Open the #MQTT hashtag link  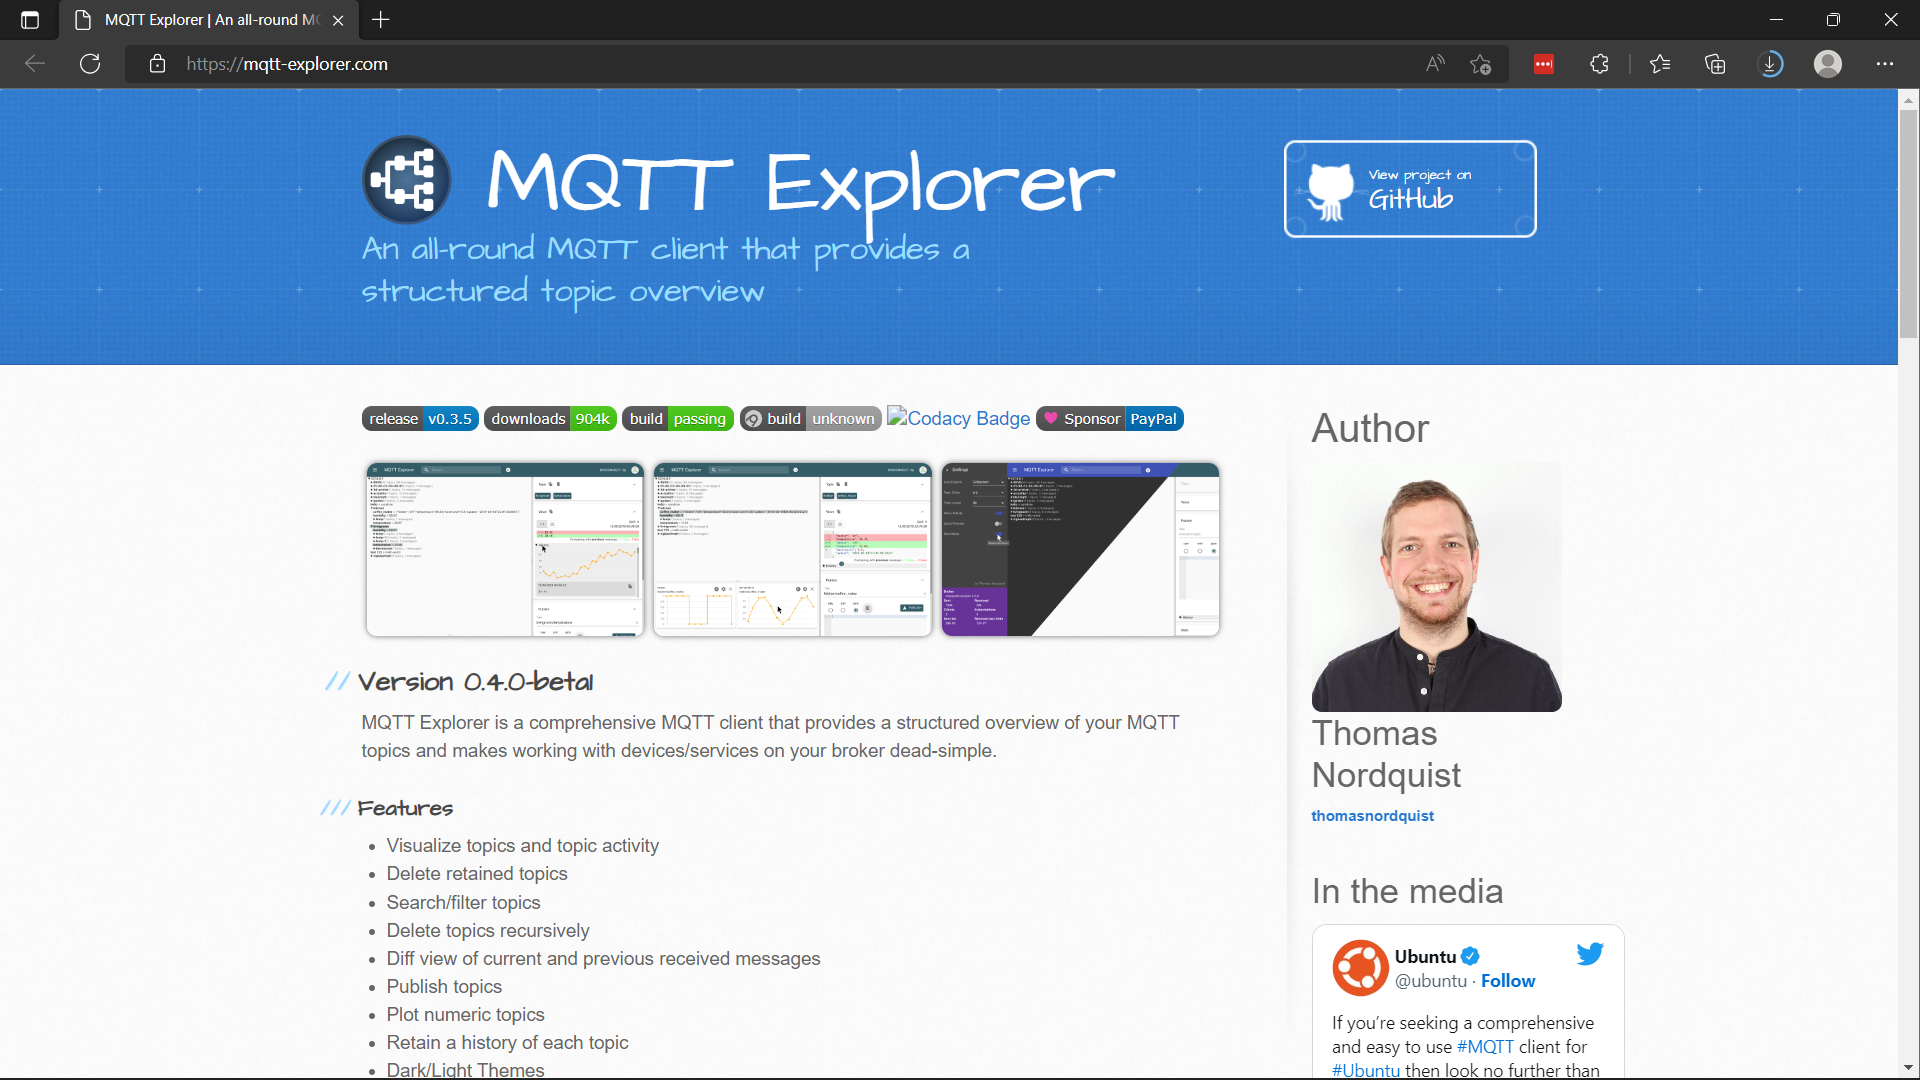click(1485, 1047)
